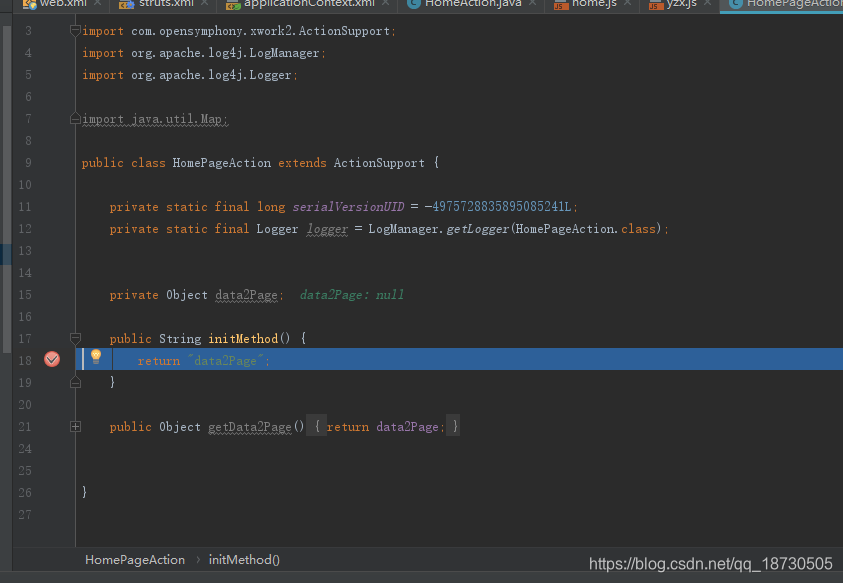The width and height of the screenshot is (843, 583).
Task: Click the logger variable on line 12
Action: pyautogui.click(x=327, y=229)
